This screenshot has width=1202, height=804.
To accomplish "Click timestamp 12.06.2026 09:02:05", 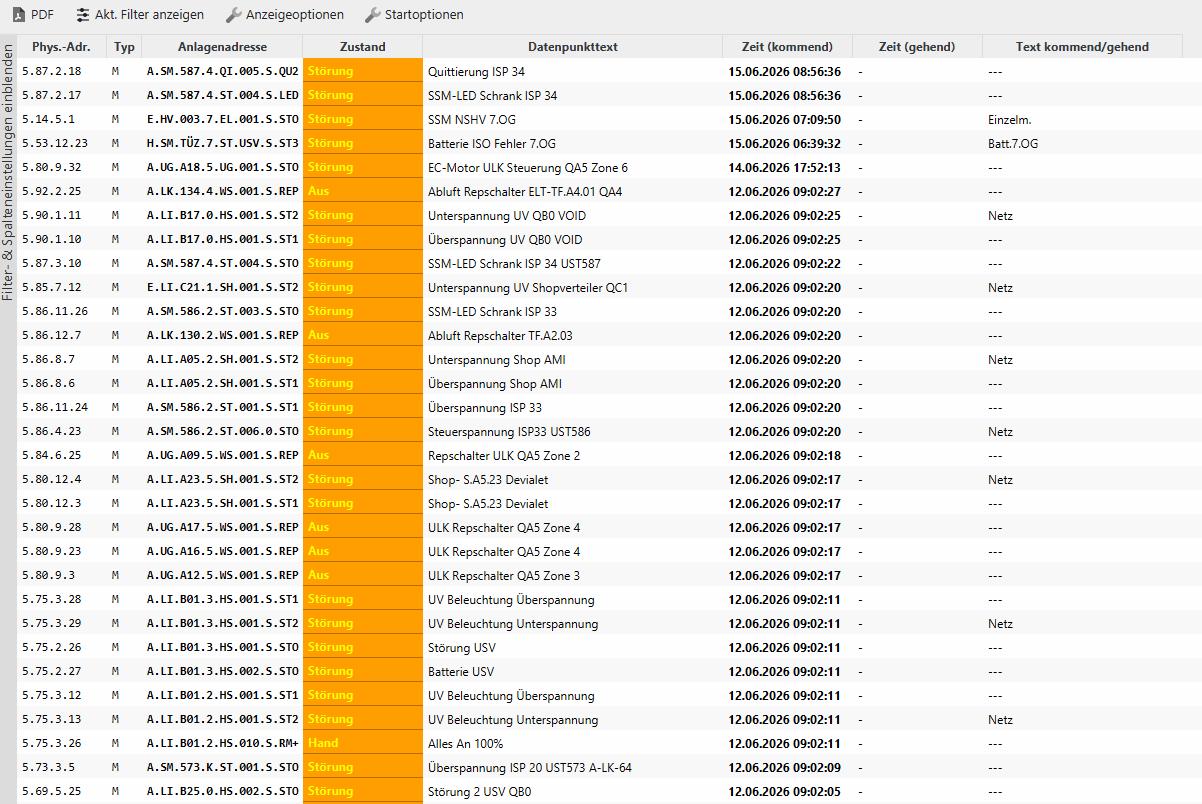I will (x=784, y=791).
